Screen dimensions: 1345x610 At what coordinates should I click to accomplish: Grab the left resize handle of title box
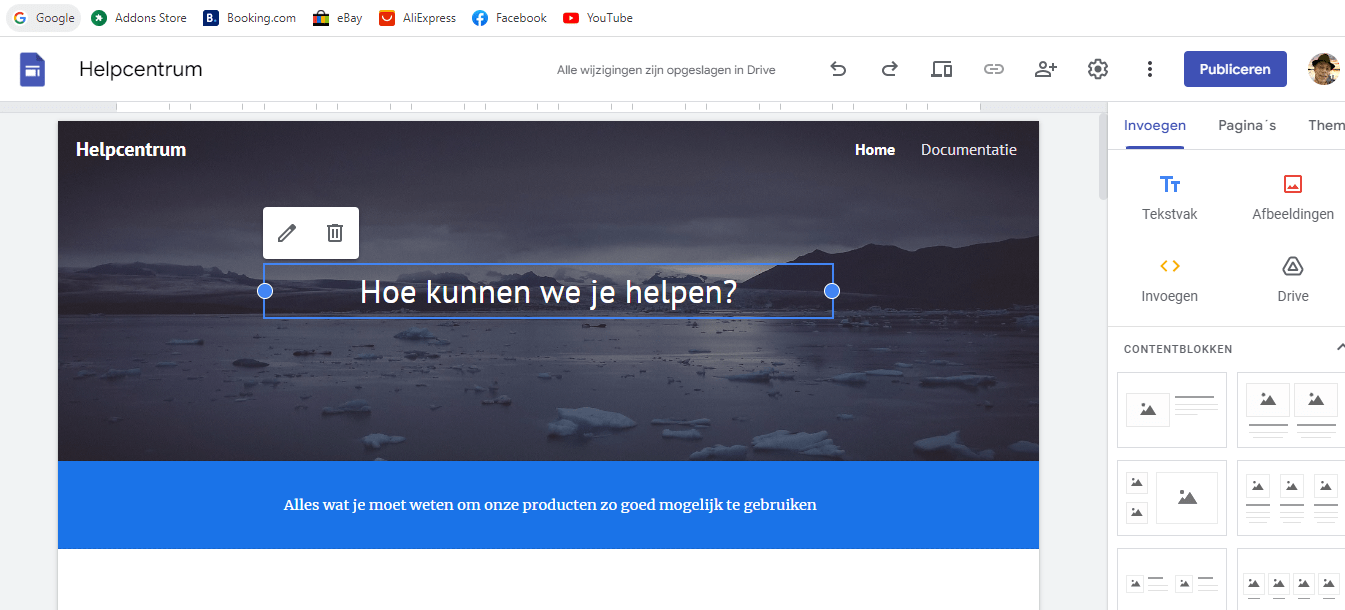click(x=265, y=291)
